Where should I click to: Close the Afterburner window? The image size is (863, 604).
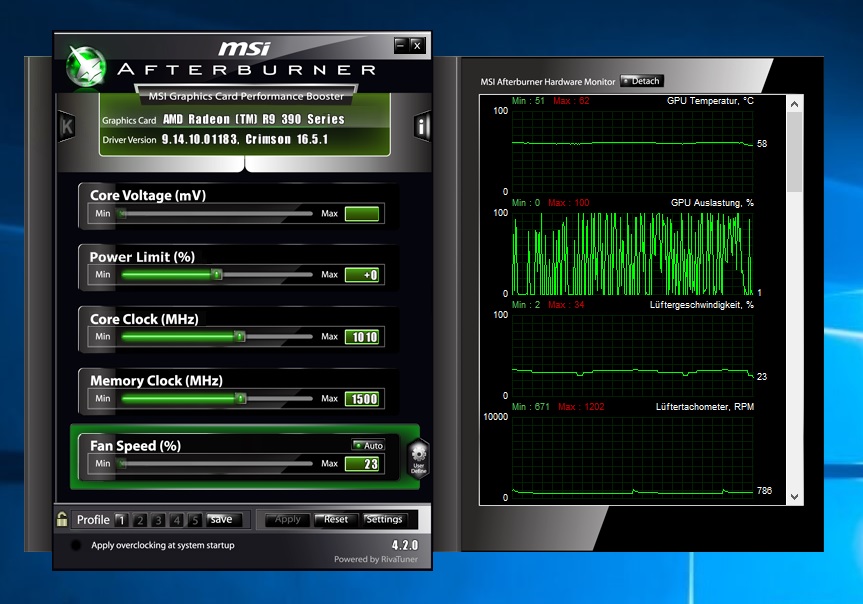pos(417,45)
